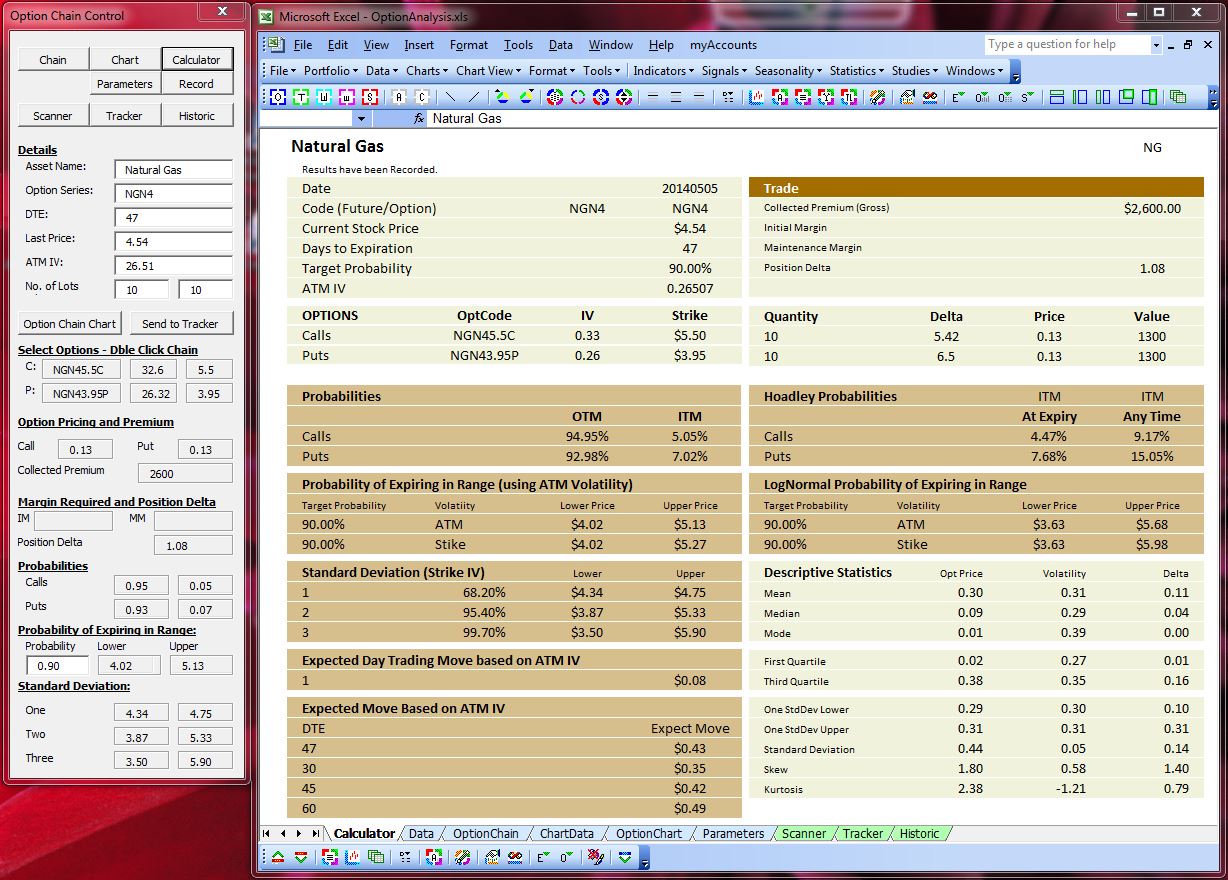Click the fx insert function icon
Viewport: 1228px width, 880px height.
(x=420, y=118)
